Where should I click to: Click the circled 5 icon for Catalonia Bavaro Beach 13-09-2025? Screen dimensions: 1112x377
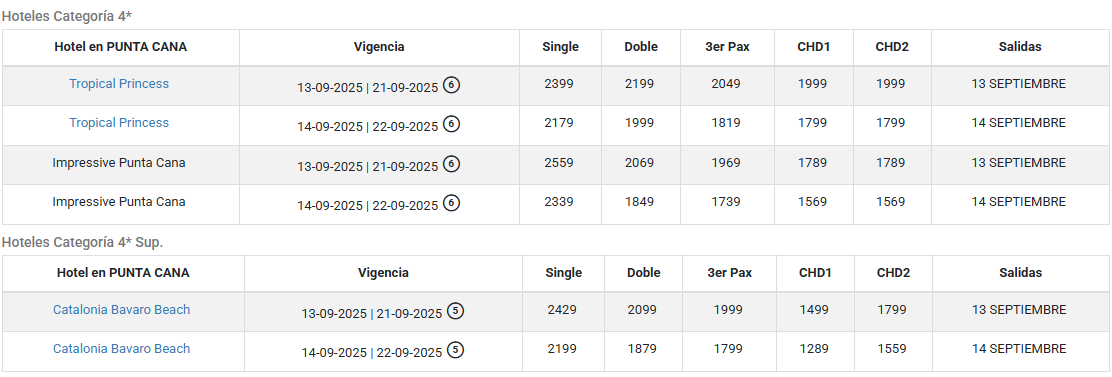click(x=456, y=311)
